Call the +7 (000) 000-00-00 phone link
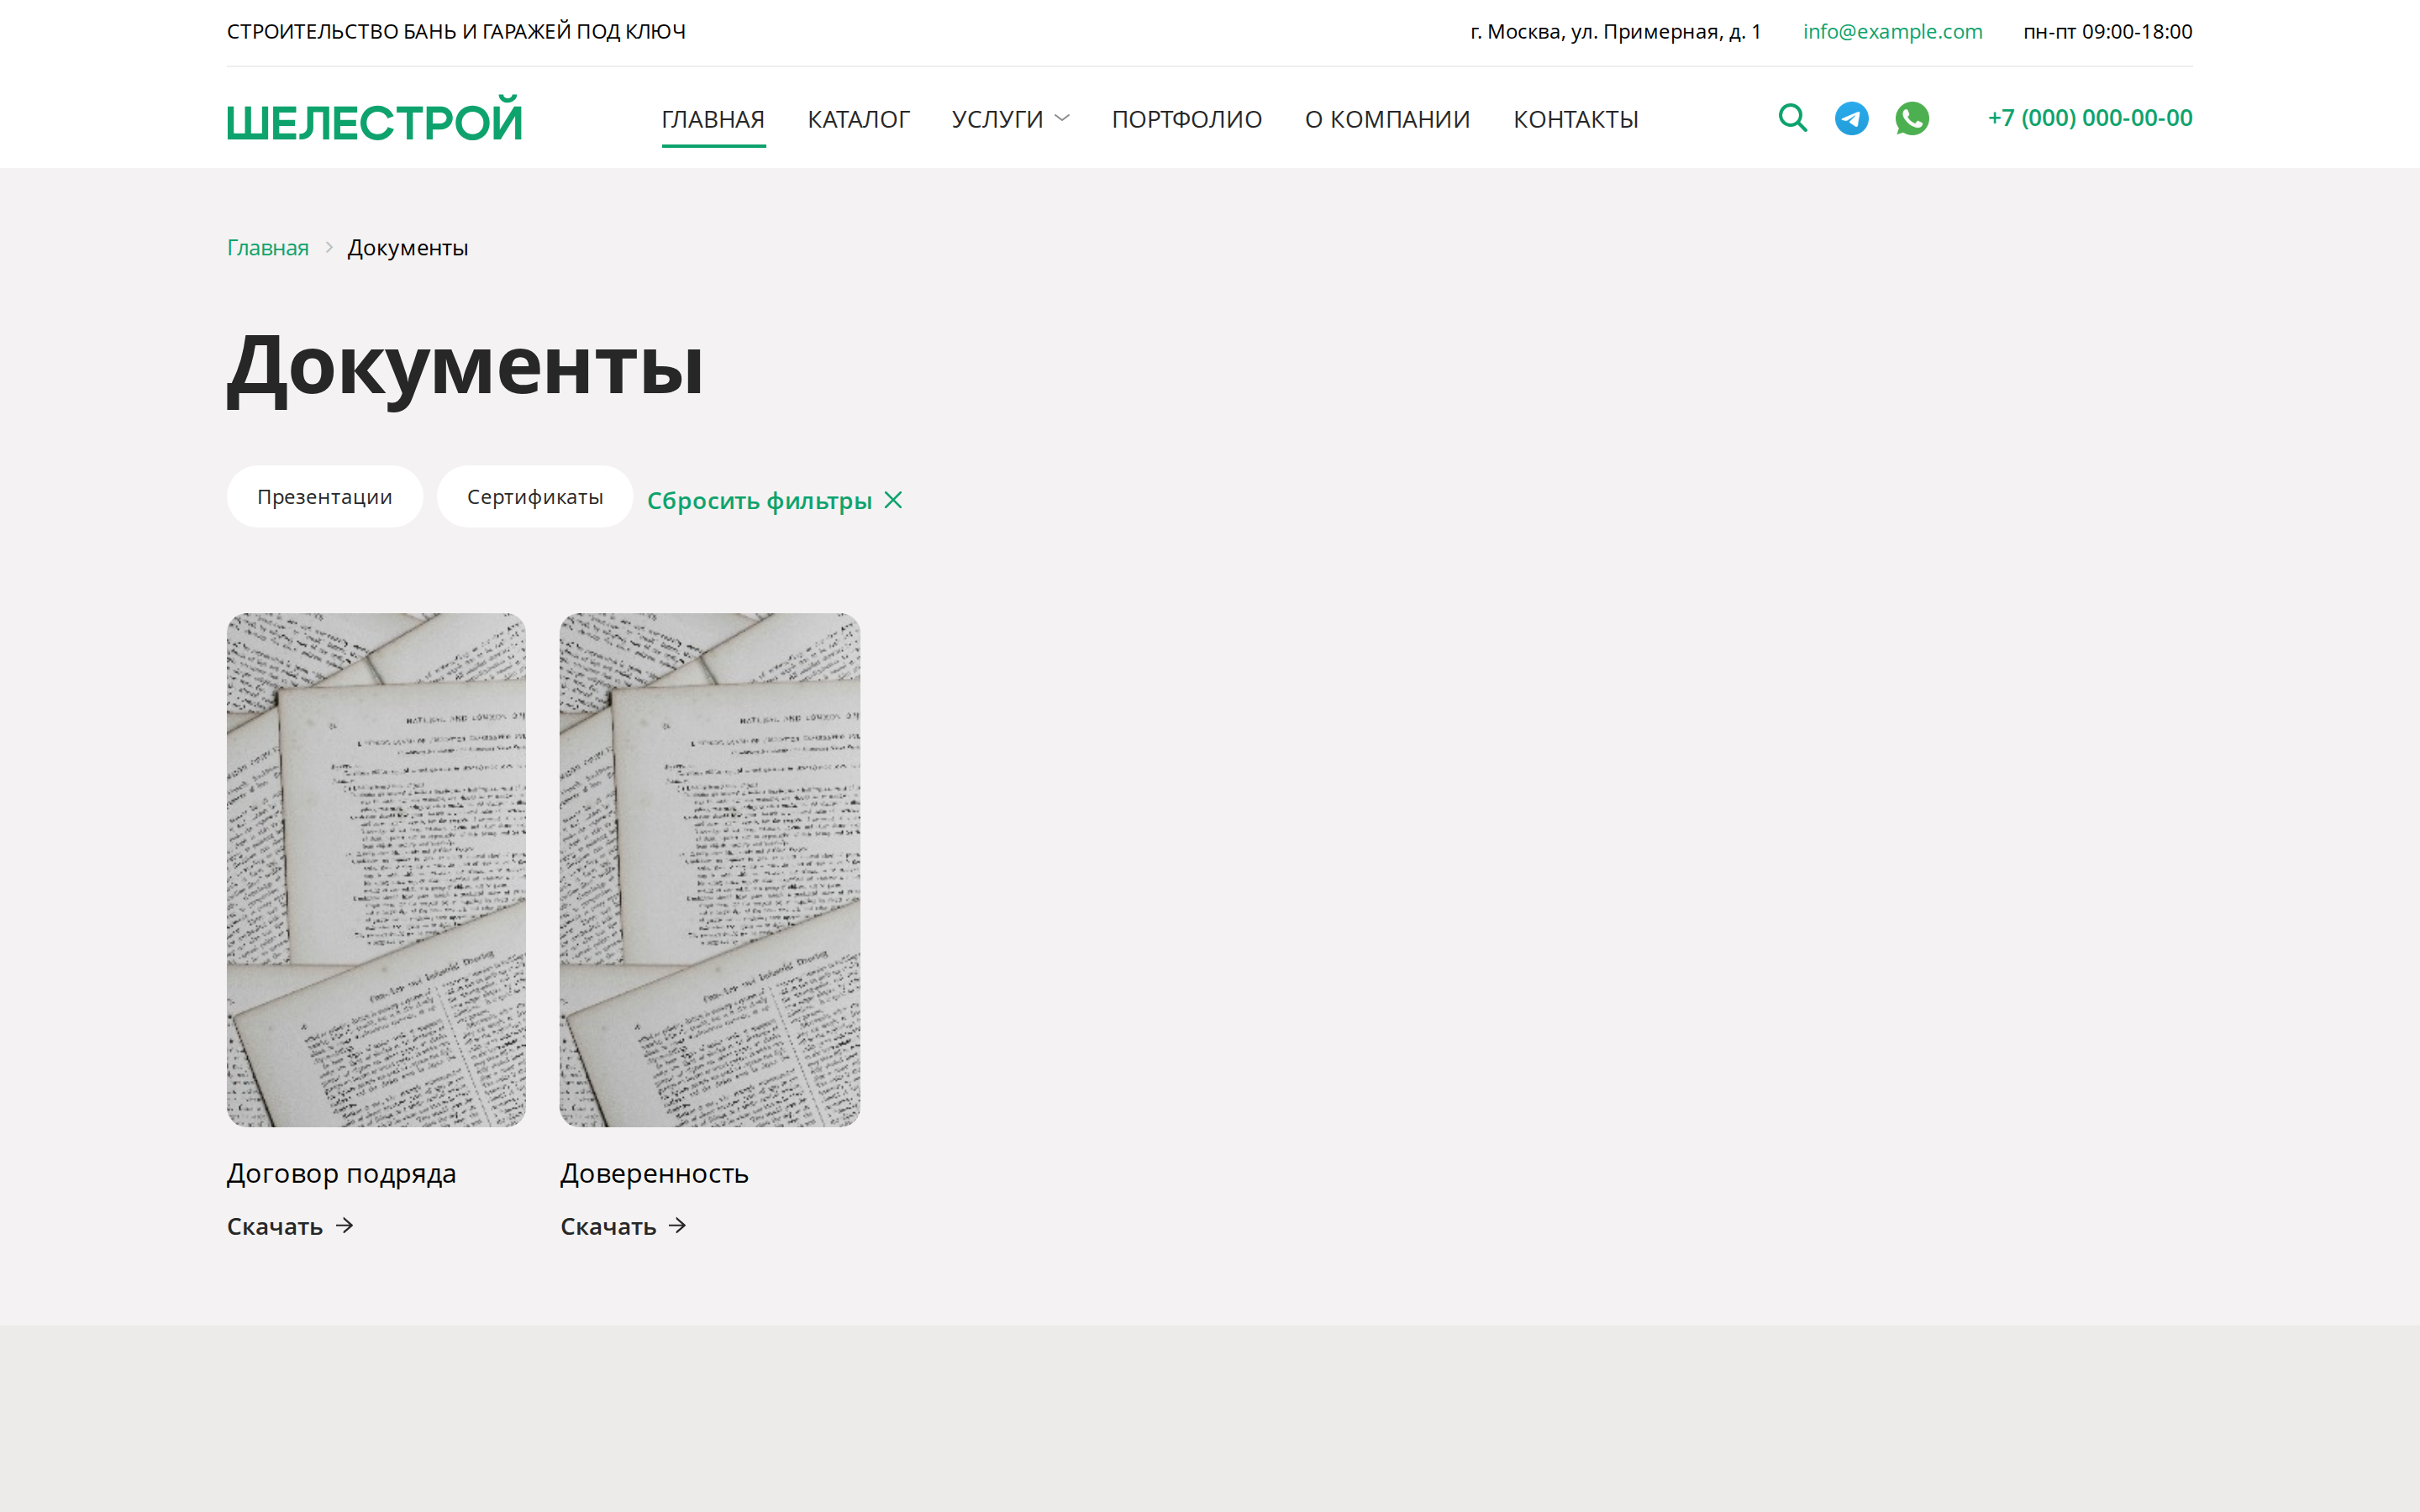The image size is (2420, 1512). pyautogui.click(x=2089, y=118)
